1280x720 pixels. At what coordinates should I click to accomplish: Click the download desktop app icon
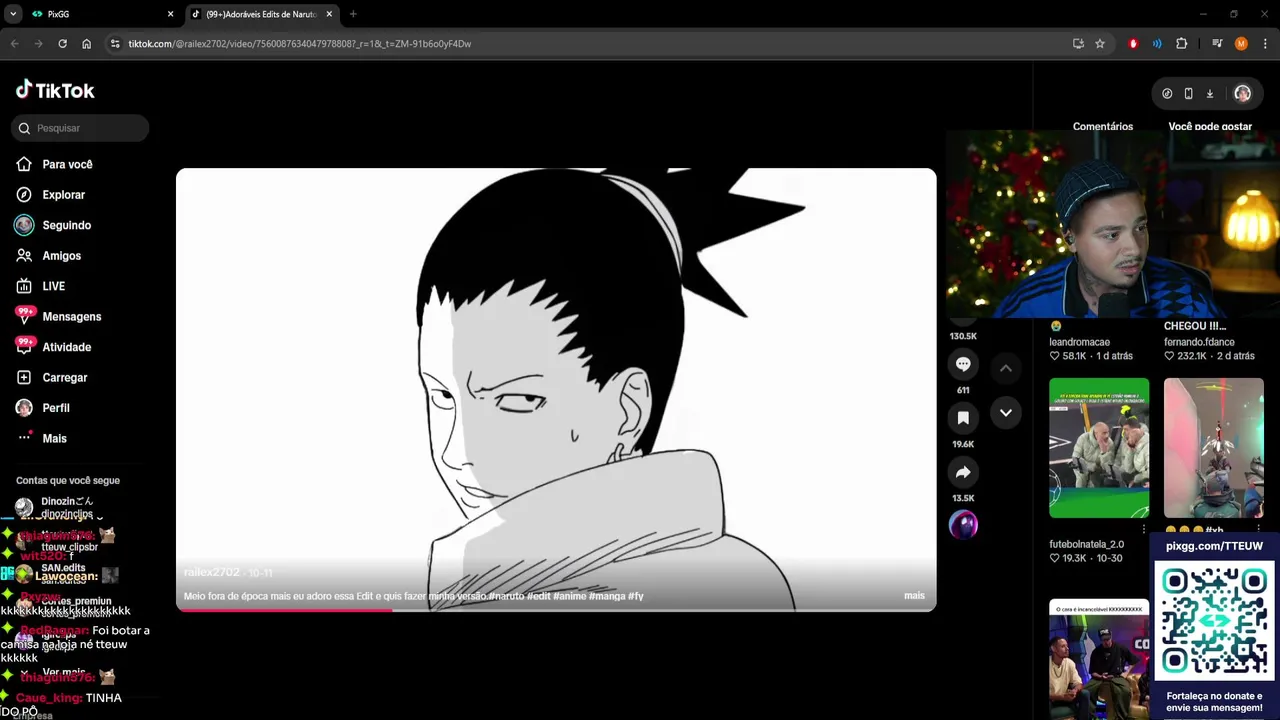1210,93
